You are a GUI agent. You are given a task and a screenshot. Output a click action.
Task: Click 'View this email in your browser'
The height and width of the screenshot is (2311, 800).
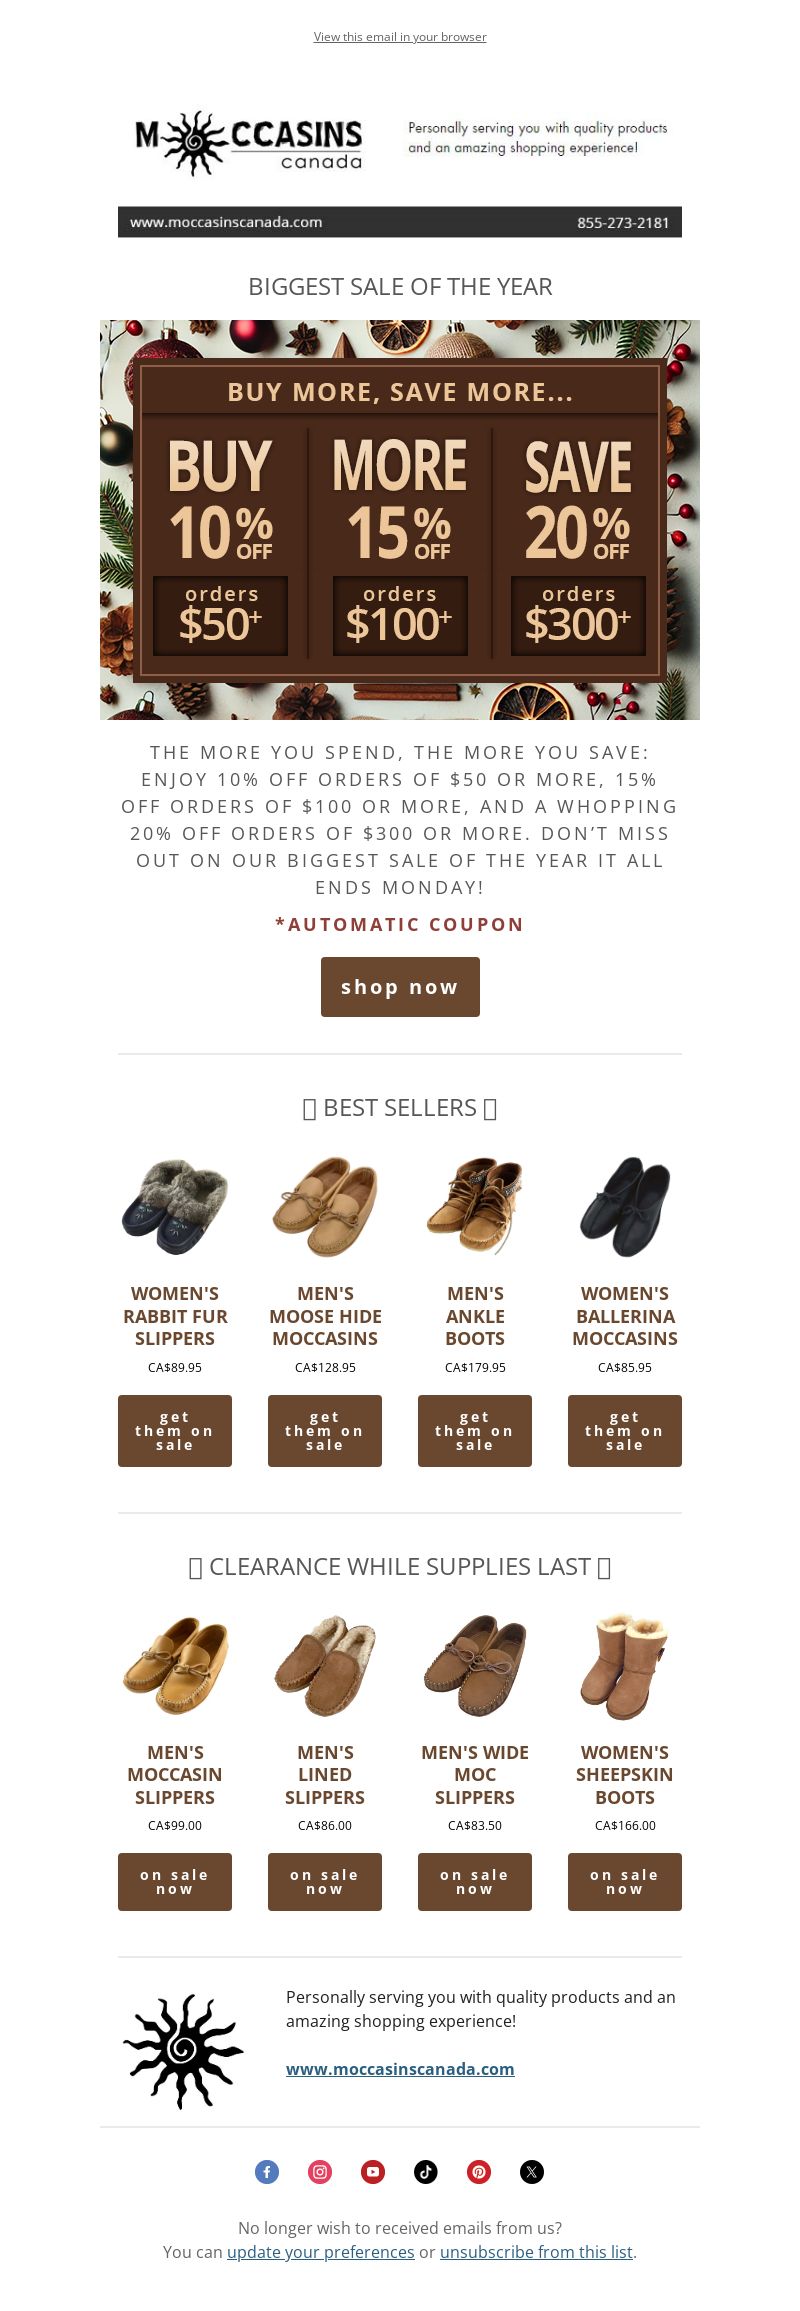(400, 37)
